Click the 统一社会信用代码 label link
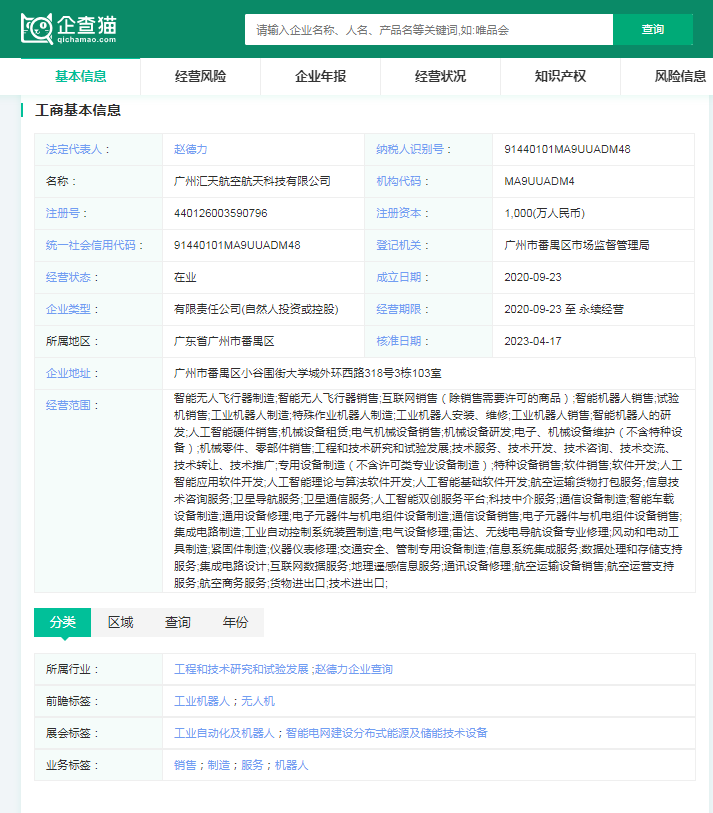Image resolution: width=713 pixels, height=813 pixels. 91,245
